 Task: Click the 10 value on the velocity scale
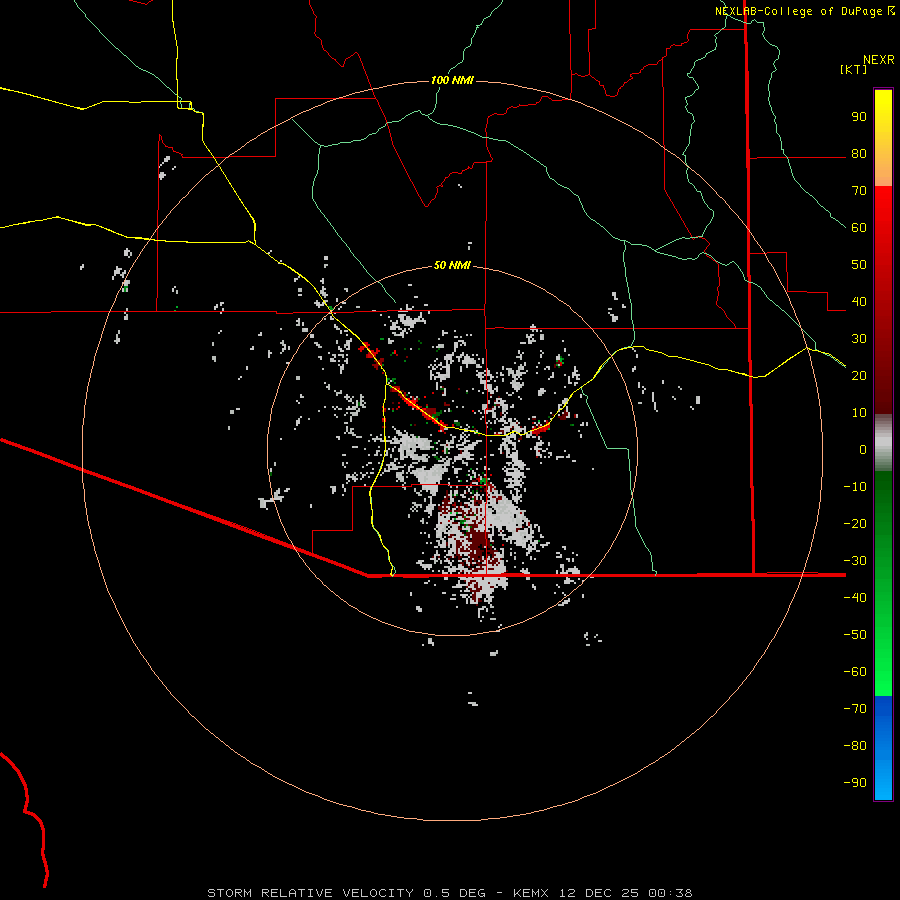[859, 413]
